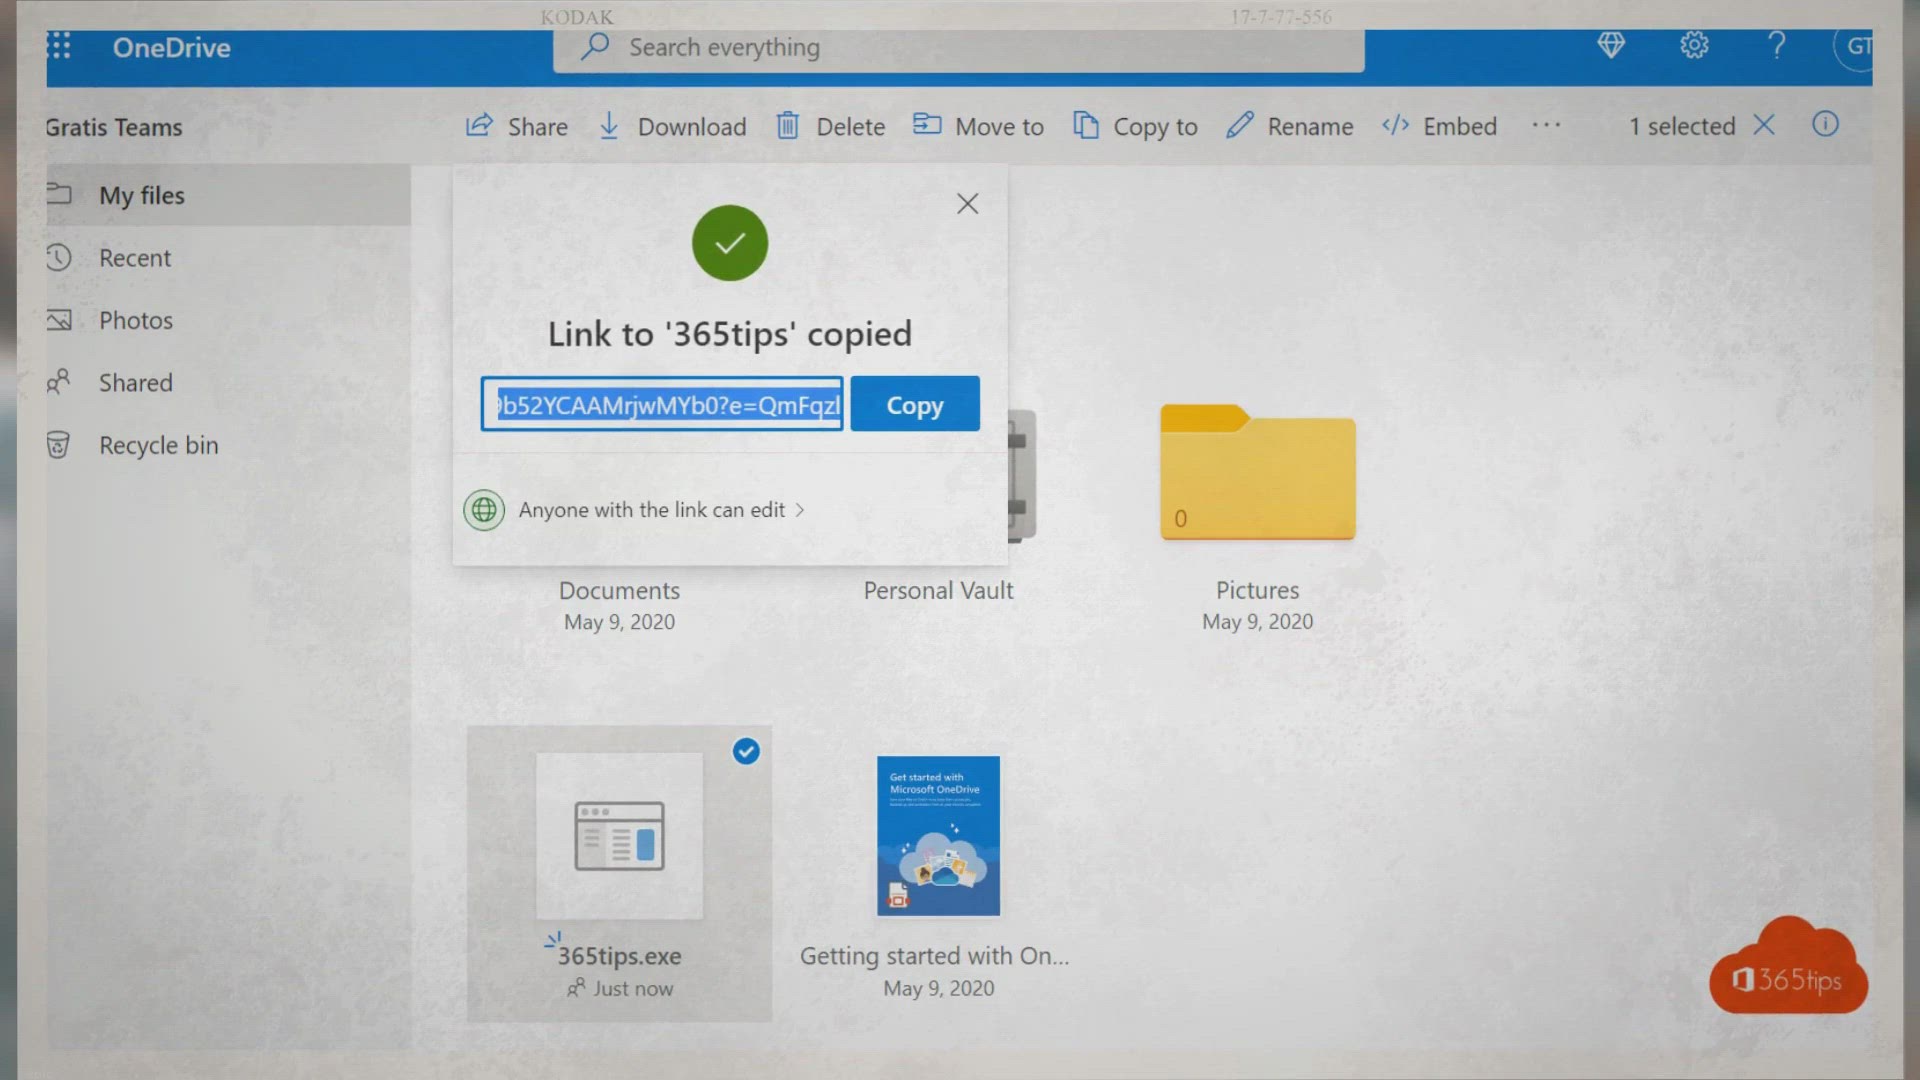Click Move to in the command bar
Viewport: 1920px width, 1080px height.
978,126
